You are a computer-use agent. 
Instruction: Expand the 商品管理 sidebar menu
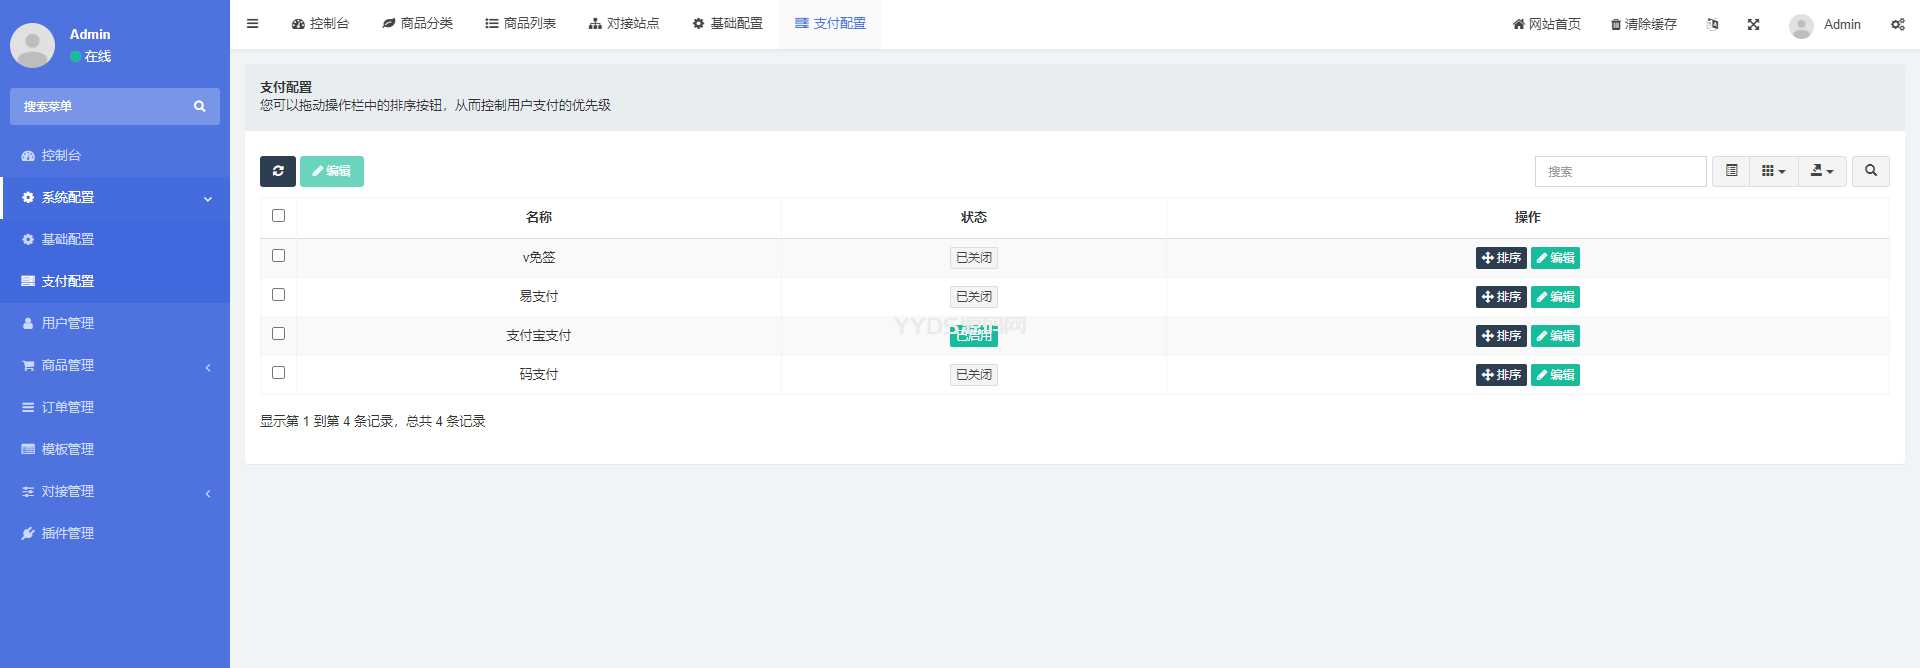pyautogui.click(x=115, y=366)
